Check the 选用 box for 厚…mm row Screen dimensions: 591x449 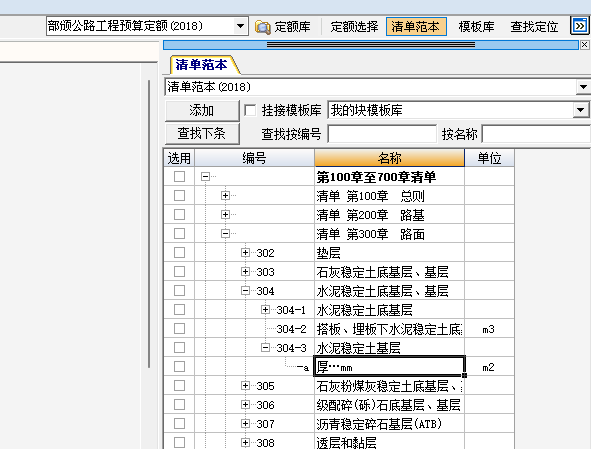coord(179,366)
